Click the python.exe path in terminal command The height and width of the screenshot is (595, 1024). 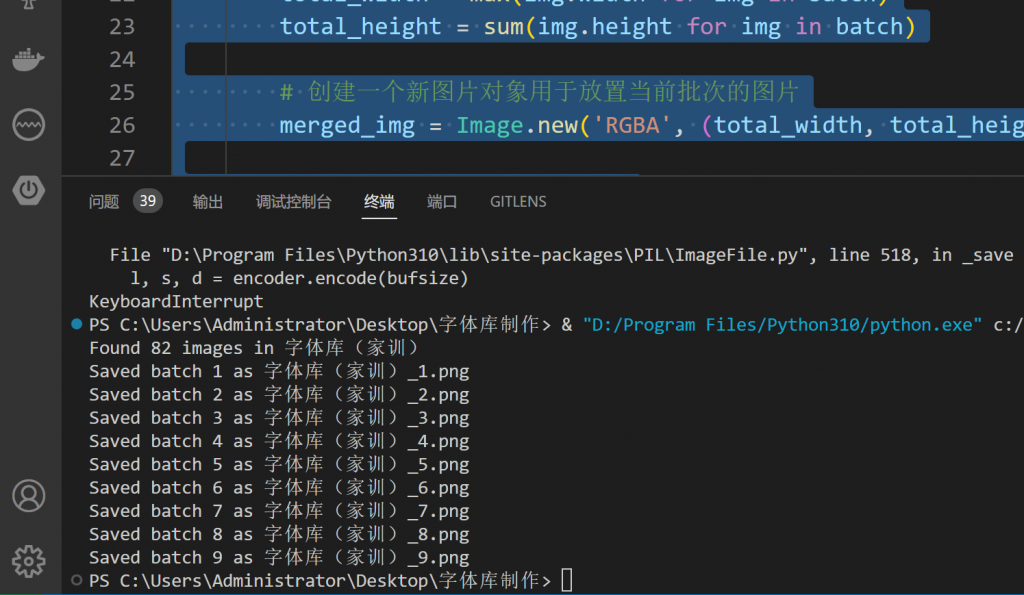781,325
